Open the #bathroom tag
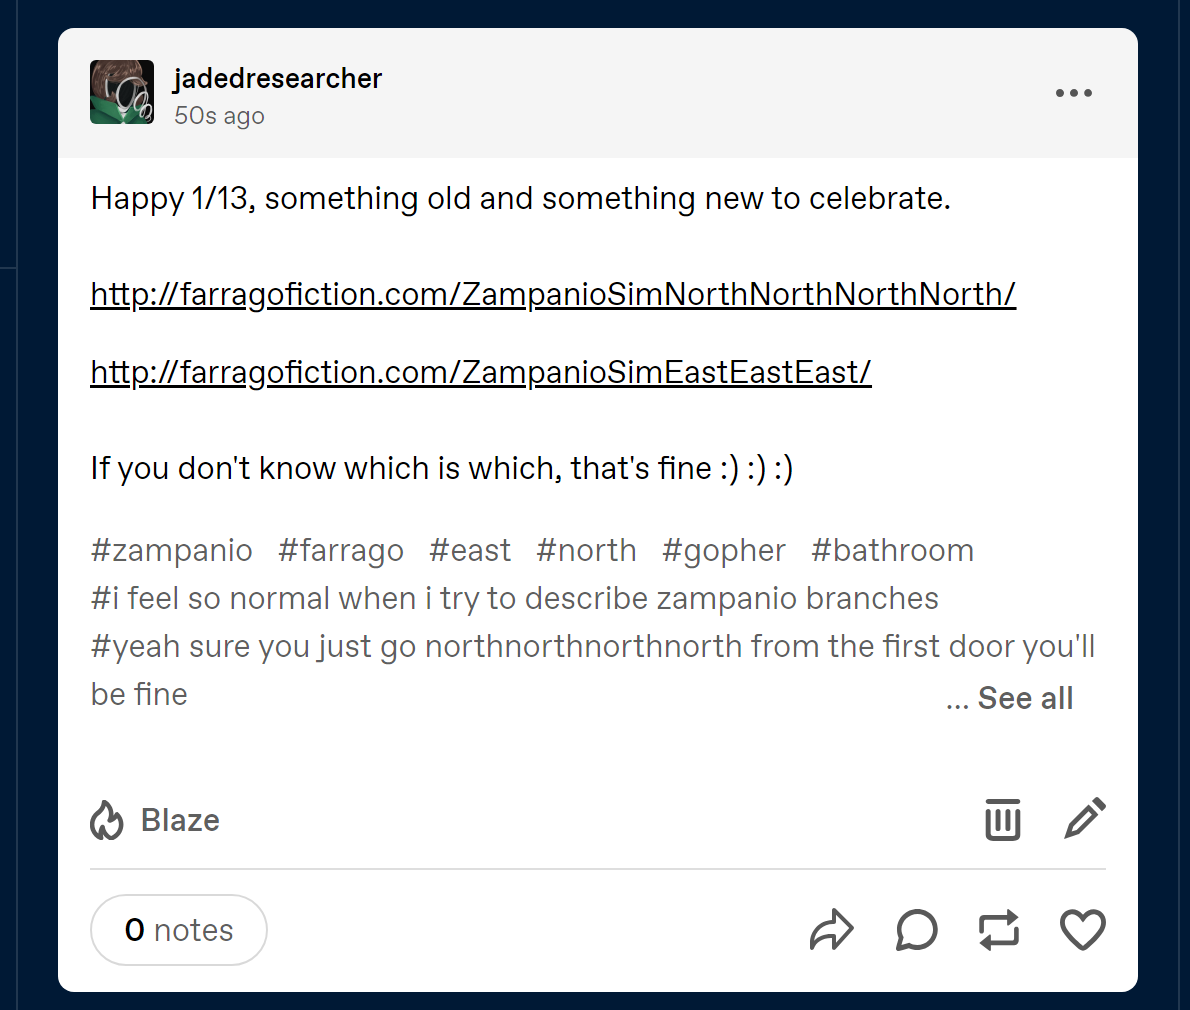Viewport: 1190px width, 1010px height. (x=892, y=550)
